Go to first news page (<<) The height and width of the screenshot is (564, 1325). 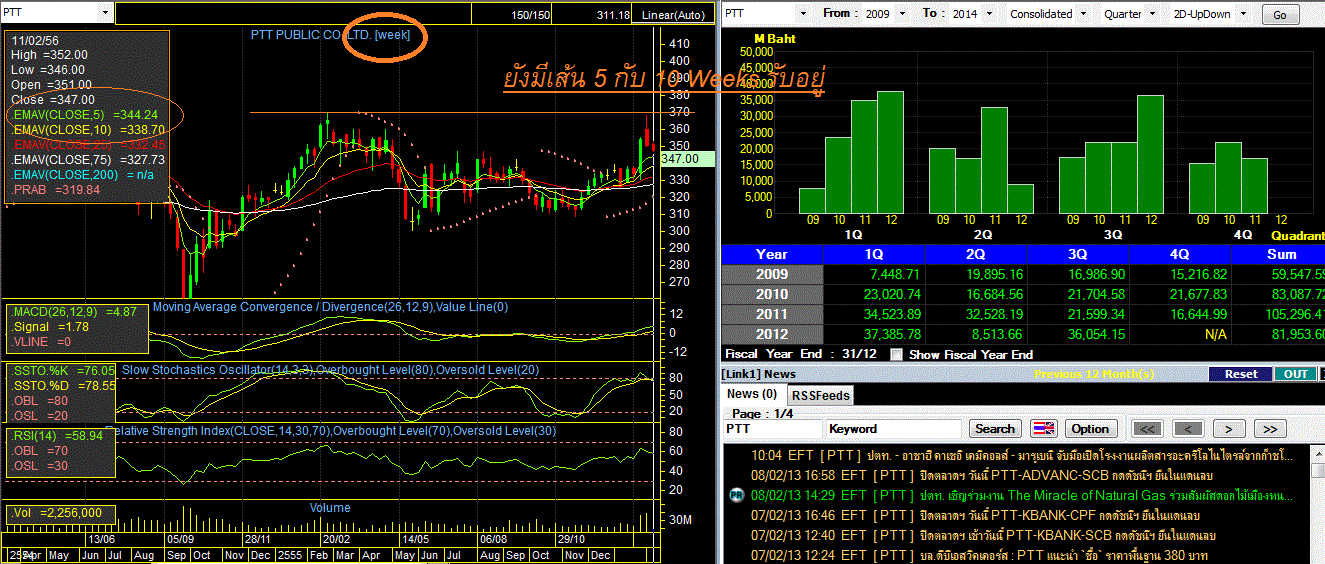1149,428
